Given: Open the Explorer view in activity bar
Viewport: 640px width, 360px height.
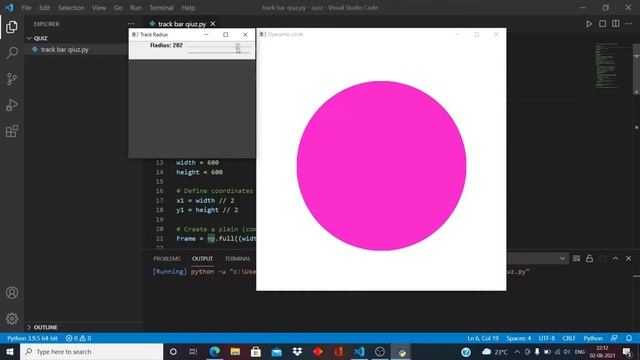Looking at the screenshot, I should pos(12,27).
